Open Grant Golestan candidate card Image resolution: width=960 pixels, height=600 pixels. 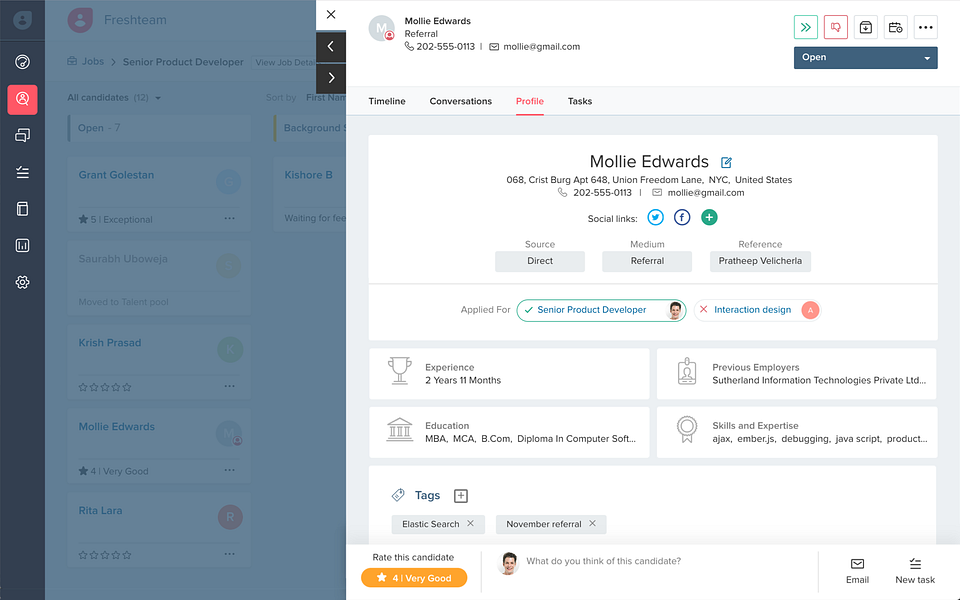tap(159, 193)
